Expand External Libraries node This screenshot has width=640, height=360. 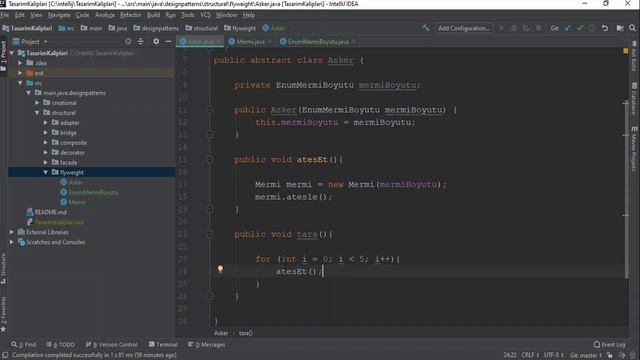(x=12, y=232)
